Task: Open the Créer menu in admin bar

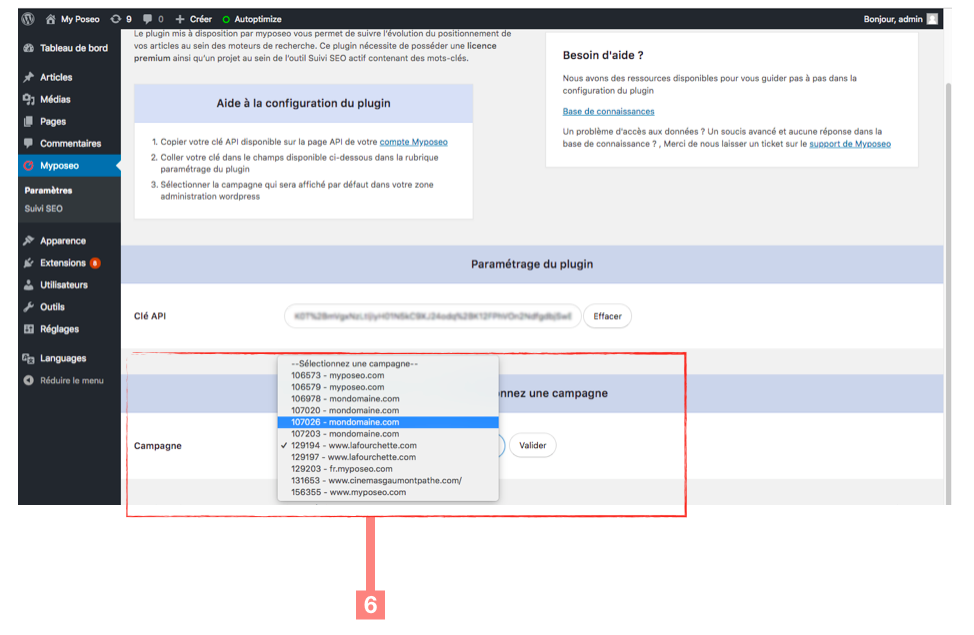Action: [x=193, y=19]
